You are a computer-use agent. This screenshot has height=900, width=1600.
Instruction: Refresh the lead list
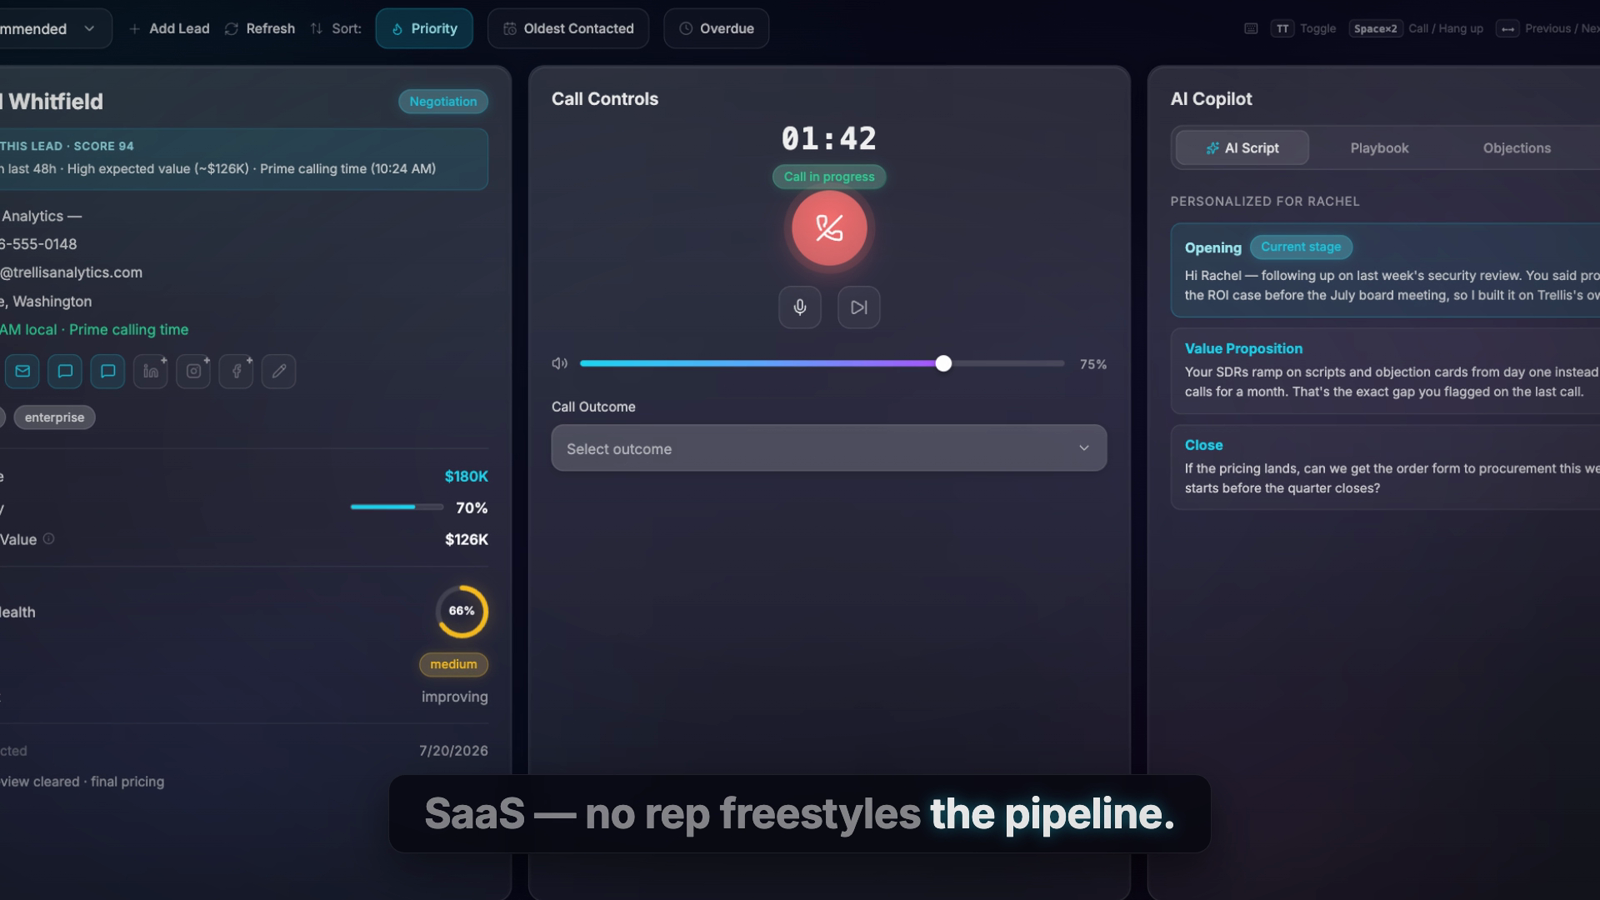pos(260,28)
